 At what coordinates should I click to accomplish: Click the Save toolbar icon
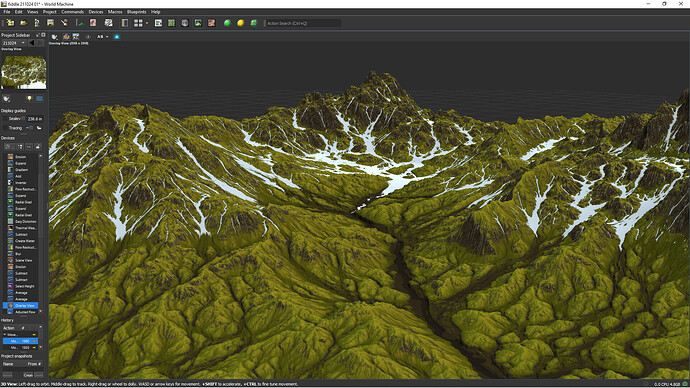50,23
